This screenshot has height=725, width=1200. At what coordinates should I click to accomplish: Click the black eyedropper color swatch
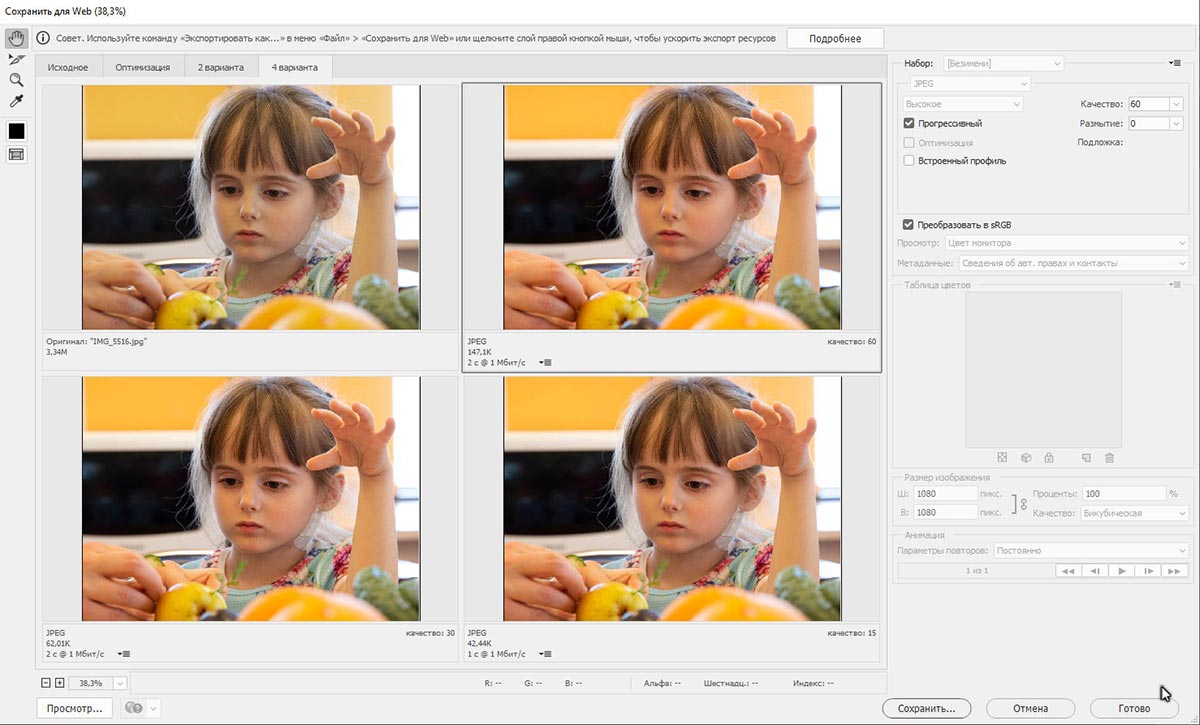16,131
